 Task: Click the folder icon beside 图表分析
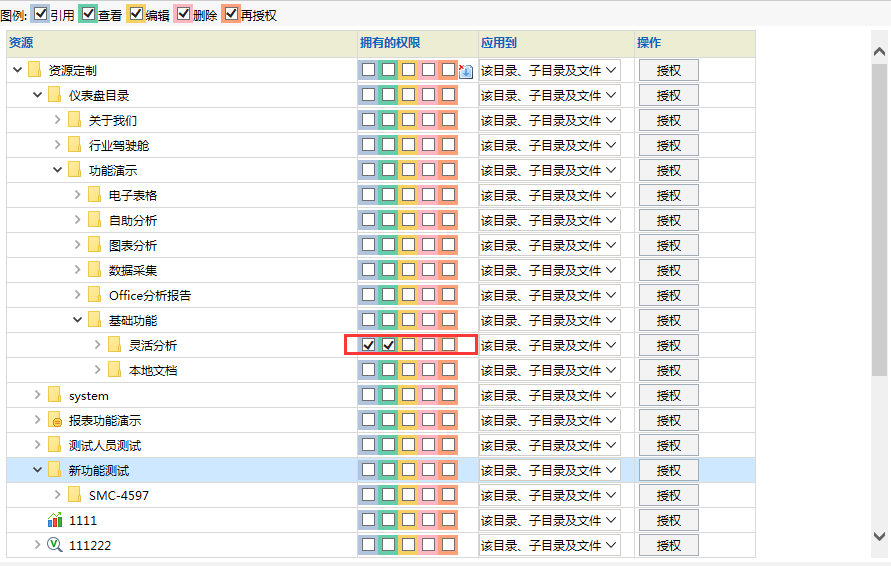[94, 245]
